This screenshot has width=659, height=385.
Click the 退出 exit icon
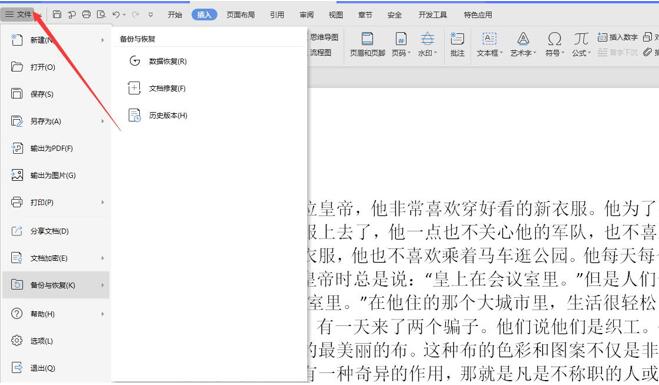16,368
